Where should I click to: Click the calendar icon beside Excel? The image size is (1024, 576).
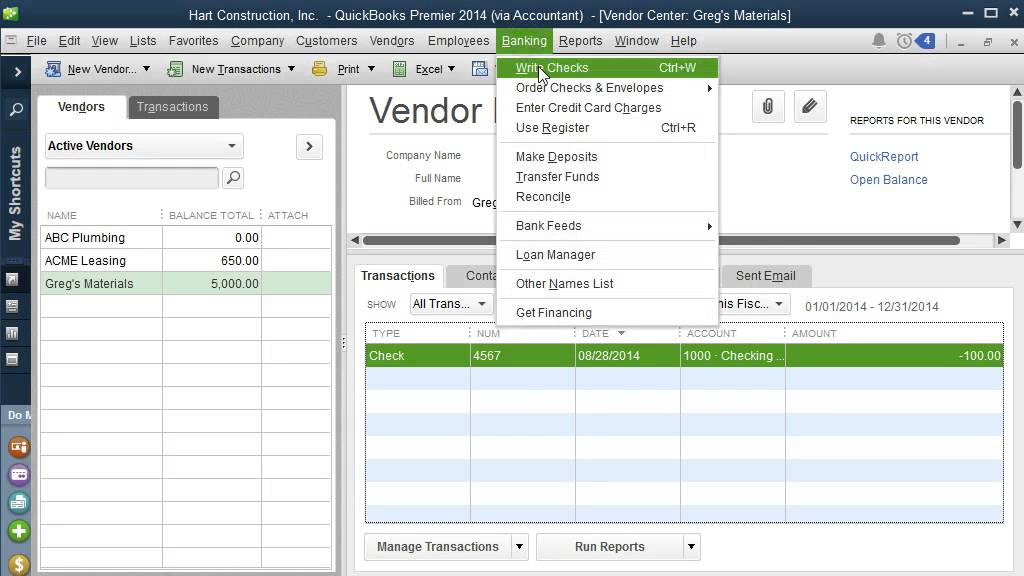(480, 69)
